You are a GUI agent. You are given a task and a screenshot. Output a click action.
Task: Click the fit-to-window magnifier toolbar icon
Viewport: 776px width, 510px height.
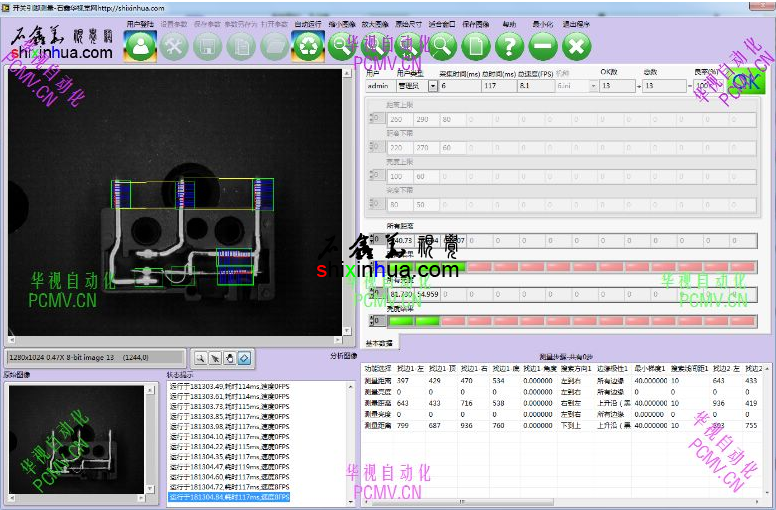(x=442, y=46)
